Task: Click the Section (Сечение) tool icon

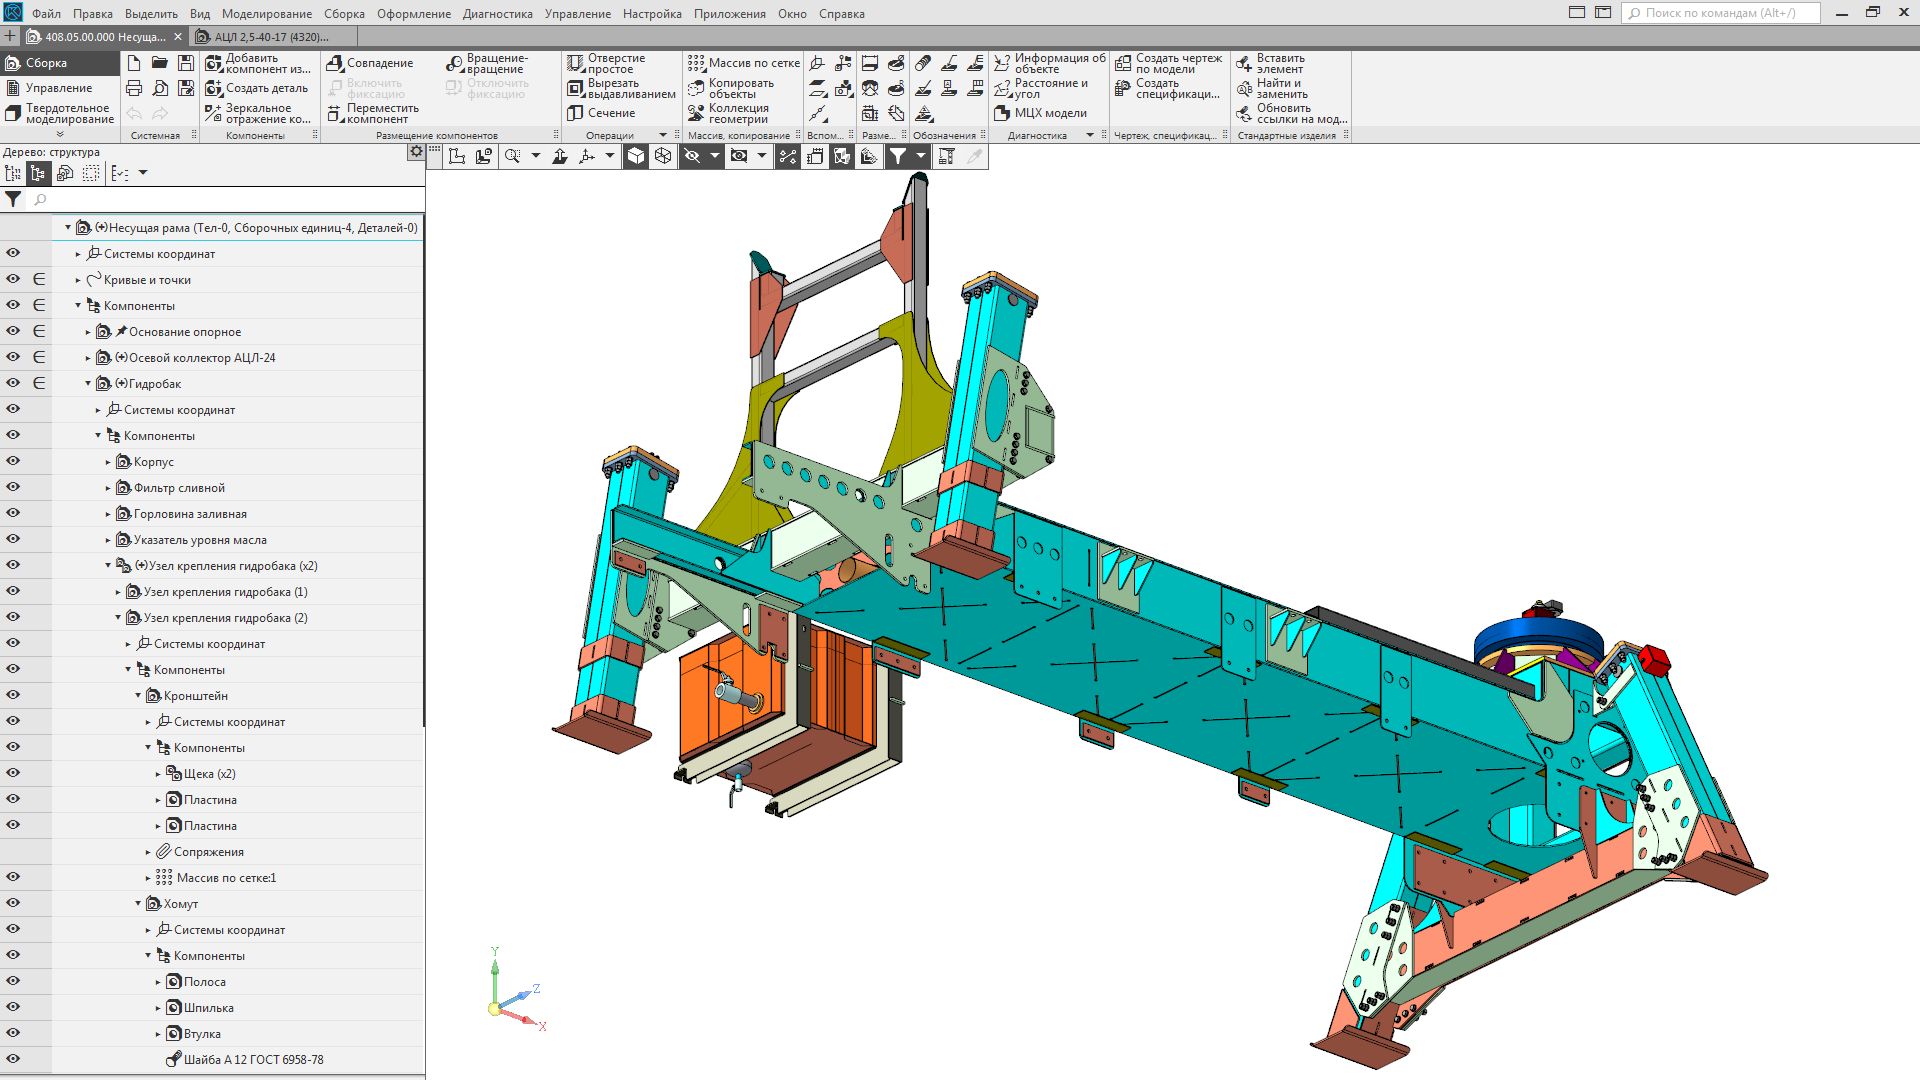Action: (x=575, y=113)
